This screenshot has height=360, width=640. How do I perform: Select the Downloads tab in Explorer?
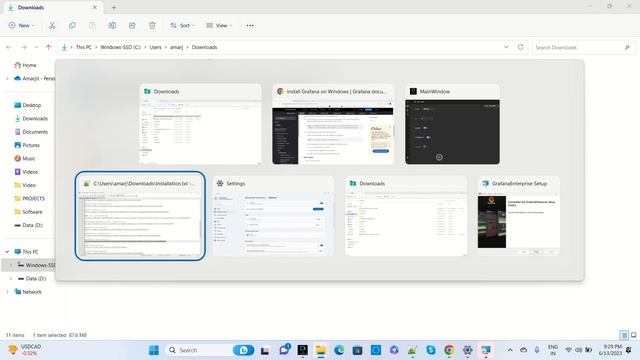(52, 7)
